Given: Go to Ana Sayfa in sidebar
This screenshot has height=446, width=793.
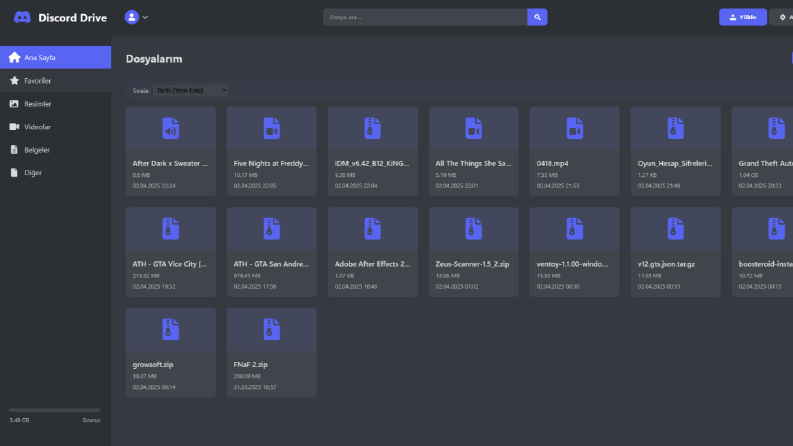Looking at the screenshot, I should [56, 57].
